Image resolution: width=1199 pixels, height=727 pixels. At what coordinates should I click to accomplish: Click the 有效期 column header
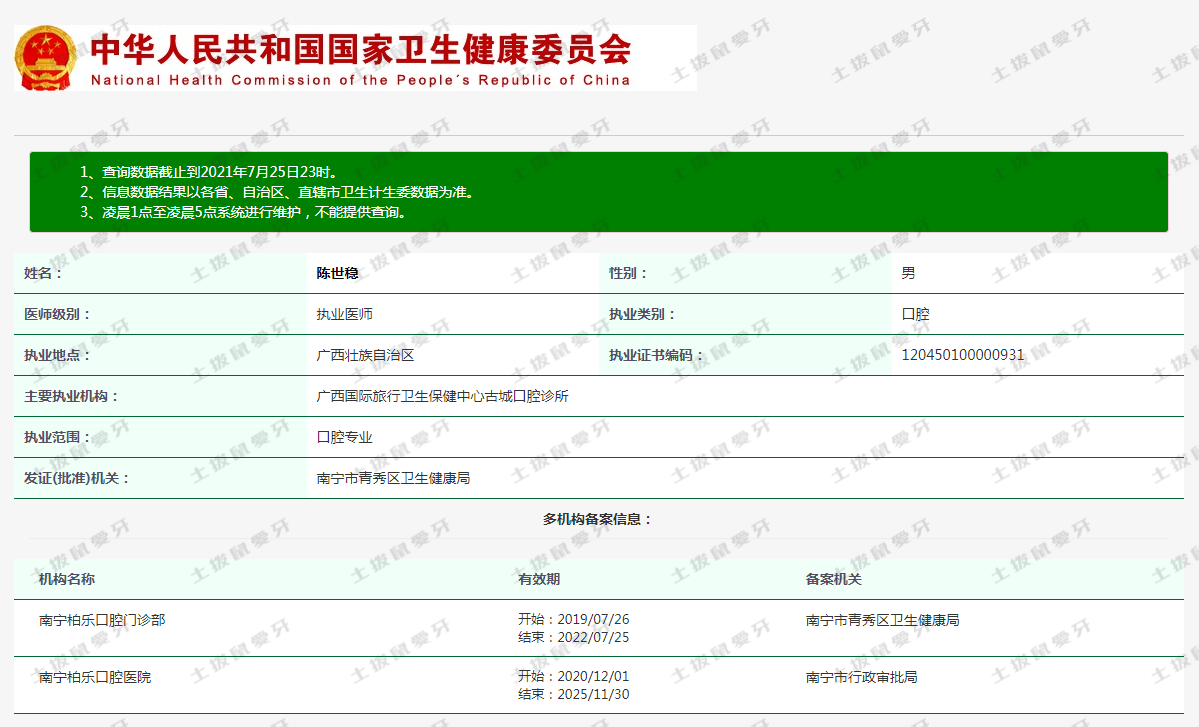(x=539, y=579)
